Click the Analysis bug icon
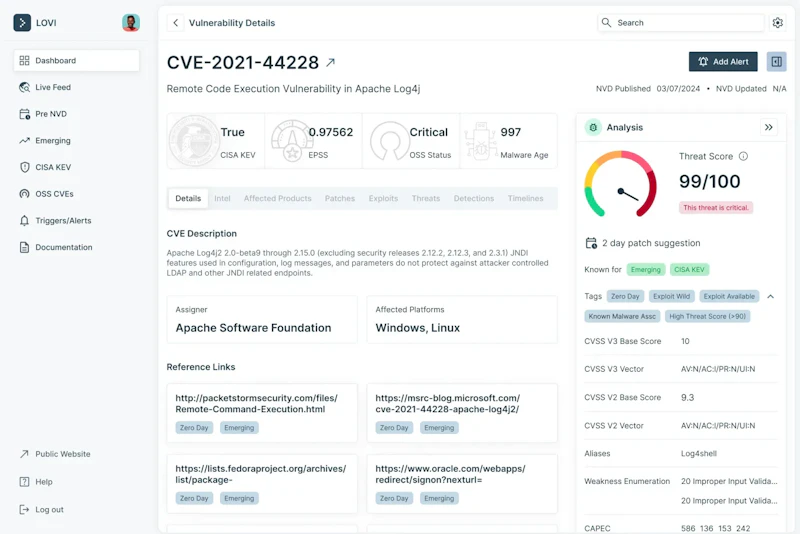The height and width of the screenshot is (534, 800). pos(593,128)
